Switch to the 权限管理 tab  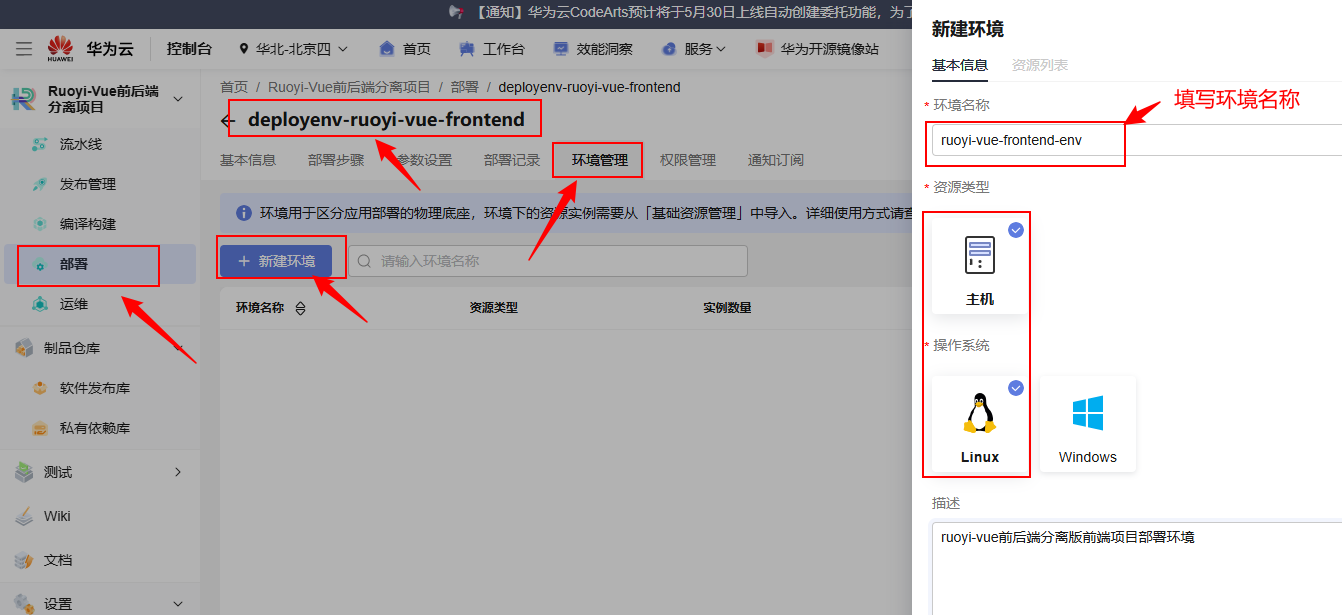click(x=688, y=160)
